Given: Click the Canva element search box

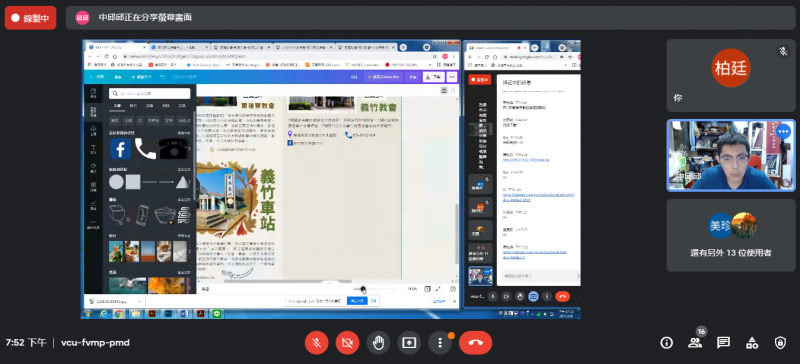Looking at the screenshot, I should point(150,93).
